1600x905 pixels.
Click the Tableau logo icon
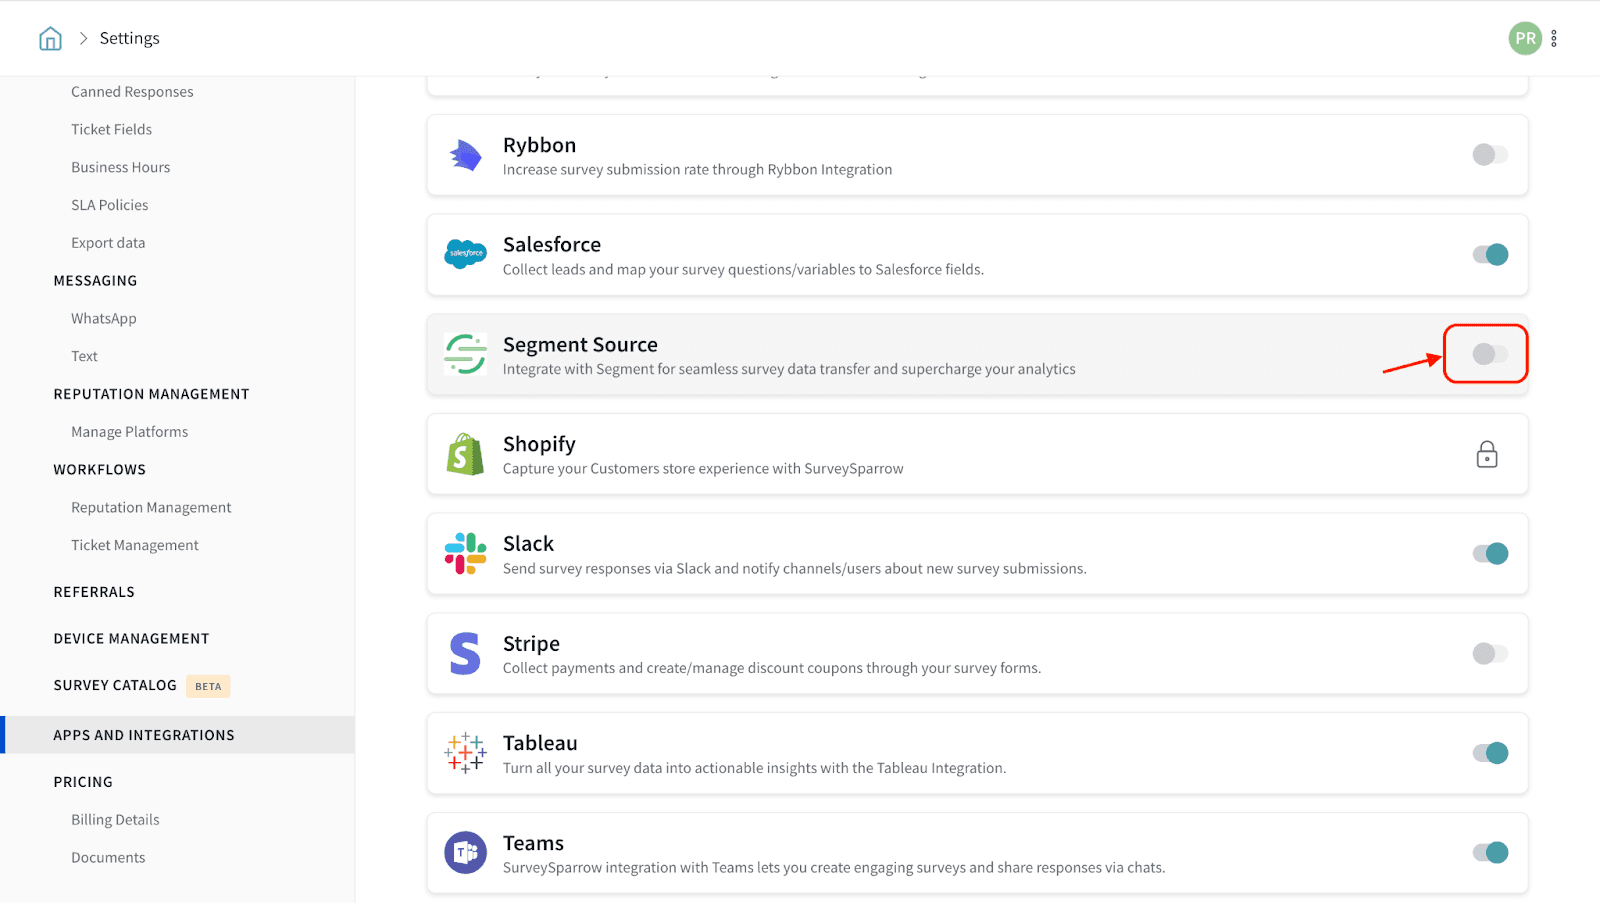[x=465, y=753]
